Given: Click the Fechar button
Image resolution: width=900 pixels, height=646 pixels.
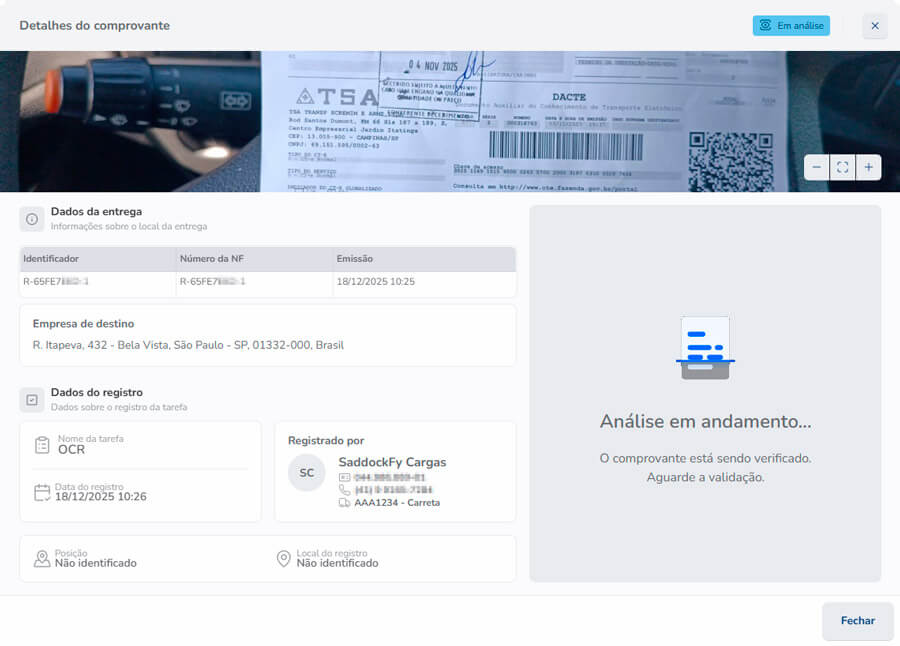Looking at the screenshot, I should point(858,621).
